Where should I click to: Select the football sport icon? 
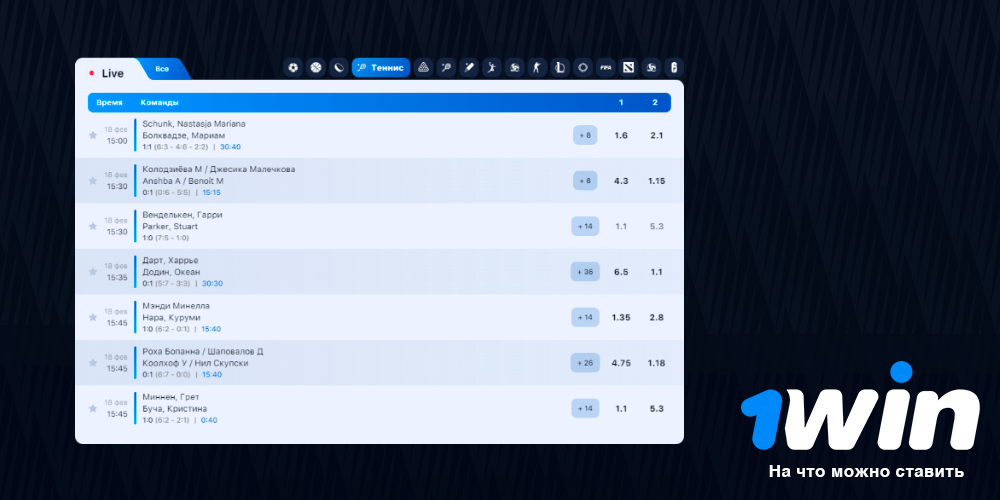coord(293,68)
